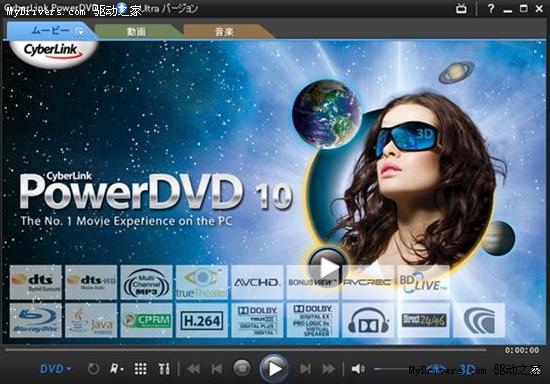Expand the bookmark dropdown arrow
Screen dimensions: 550x384
point(122,369)
